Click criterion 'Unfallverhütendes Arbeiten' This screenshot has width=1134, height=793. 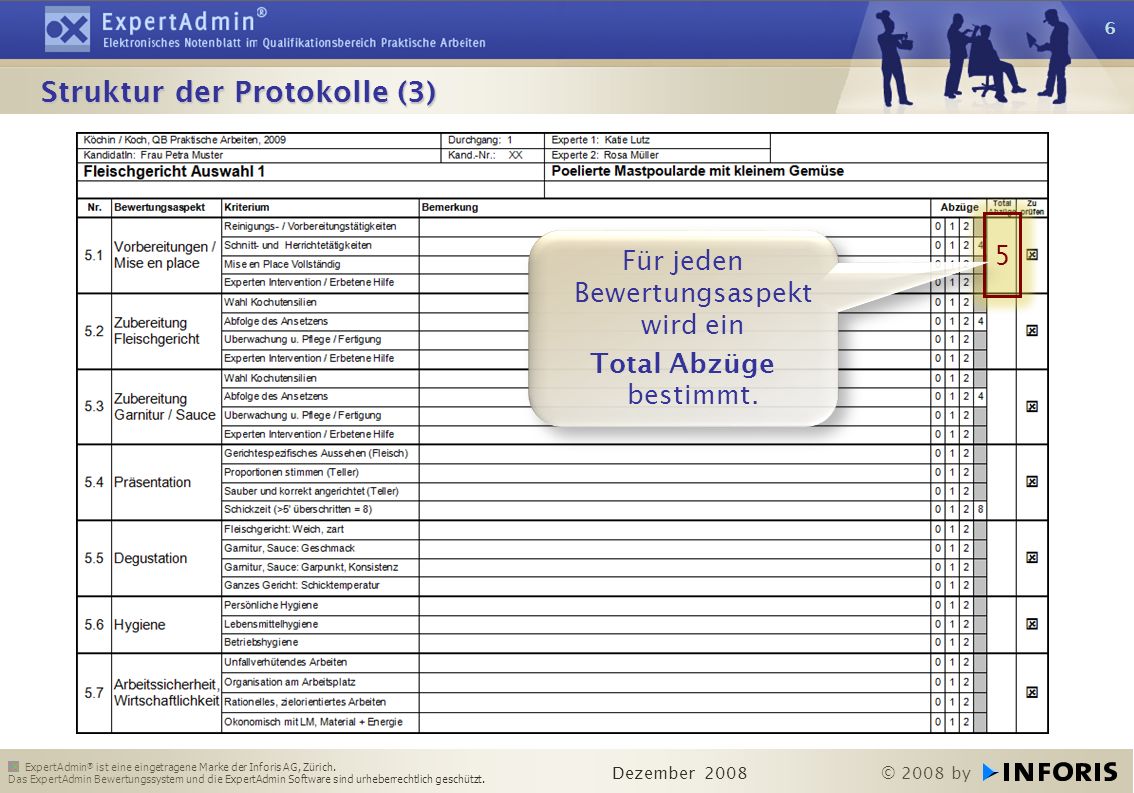[286, 662]
